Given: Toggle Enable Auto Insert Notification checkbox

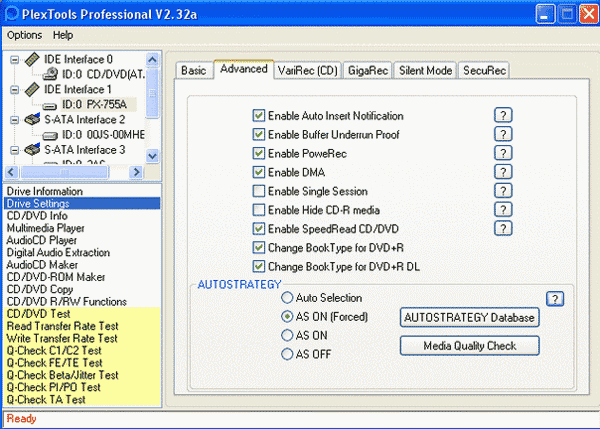Looking at the screenshot, I should pyautogui.click(x=259, y=115).
